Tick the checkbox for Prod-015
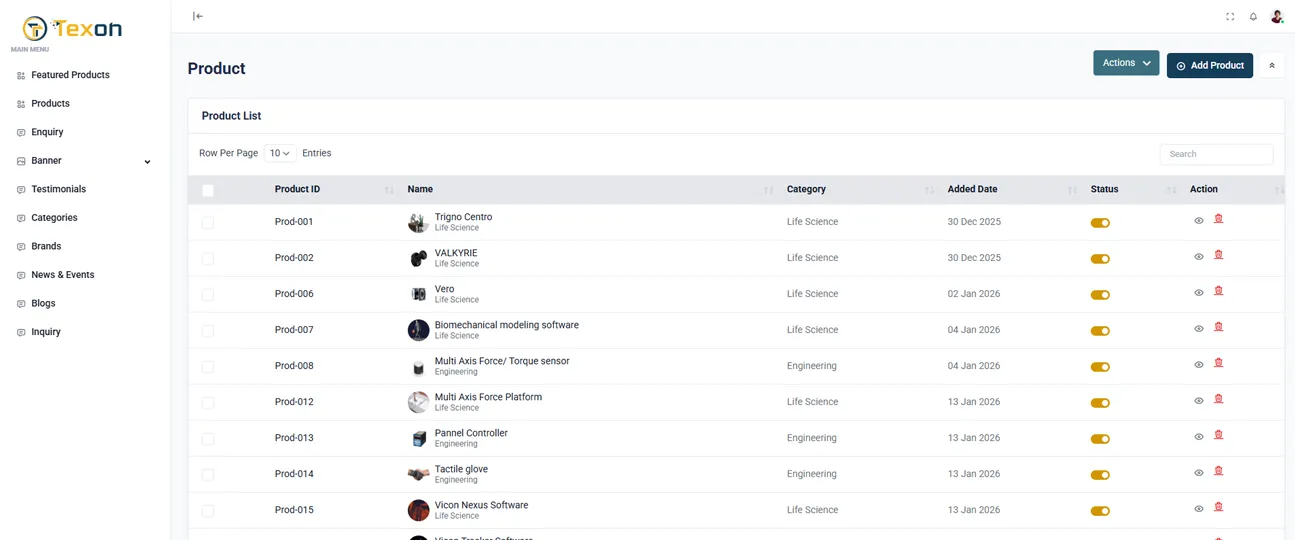The image size is (1295, 540). tap(208, 511)
